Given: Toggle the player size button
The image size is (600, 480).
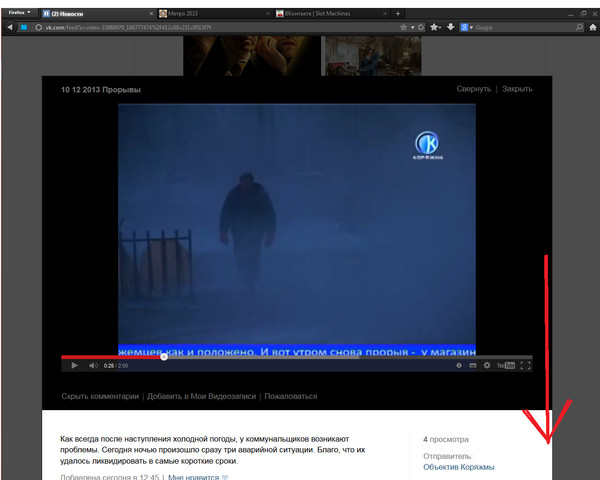Looking at the screenshot, I should (x=472, y=366).
